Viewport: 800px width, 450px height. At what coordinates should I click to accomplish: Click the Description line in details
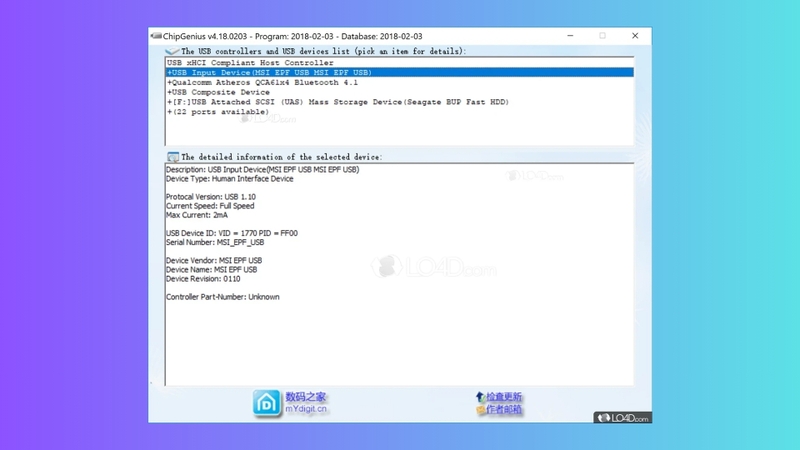pyautogui.click(x=262, y=169)
